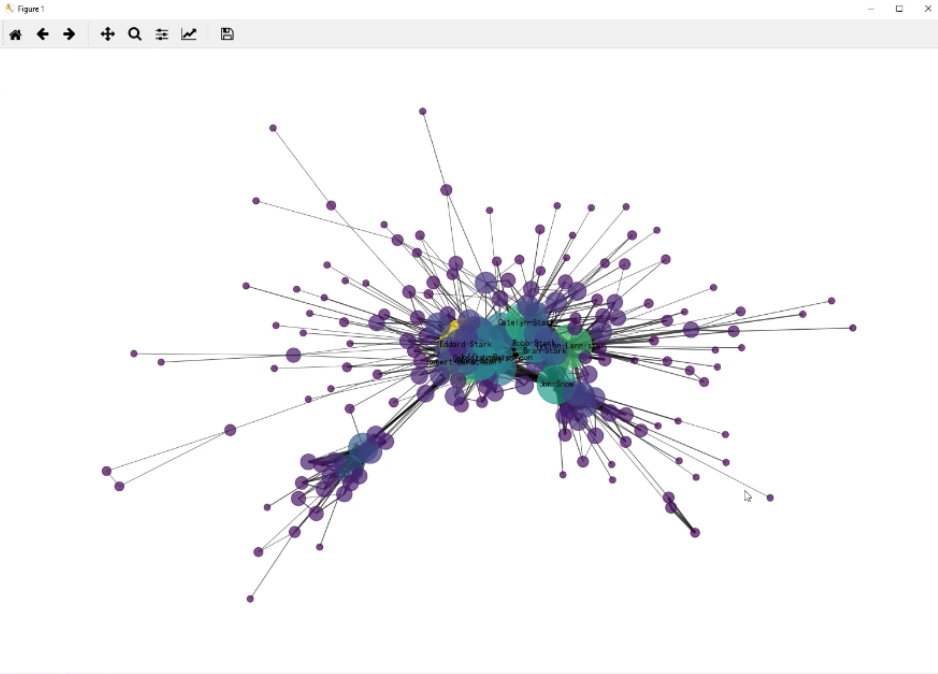The image size is (938, 674).
Task: Activate the Pan axes tool
Action: point(108,34)
